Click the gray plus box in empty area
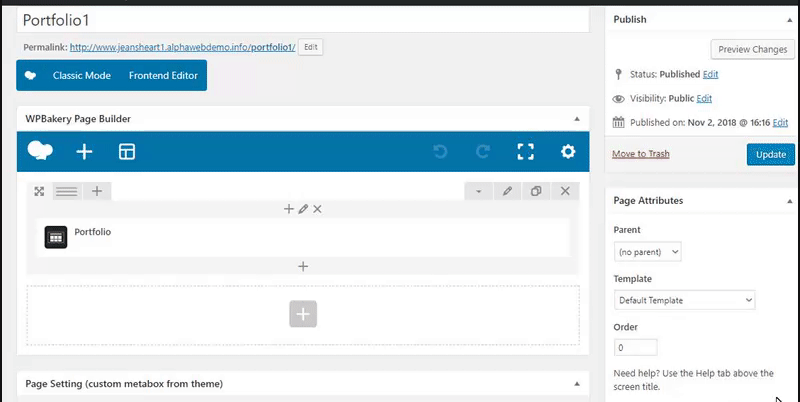800x402 pixels. click(303, 314)
